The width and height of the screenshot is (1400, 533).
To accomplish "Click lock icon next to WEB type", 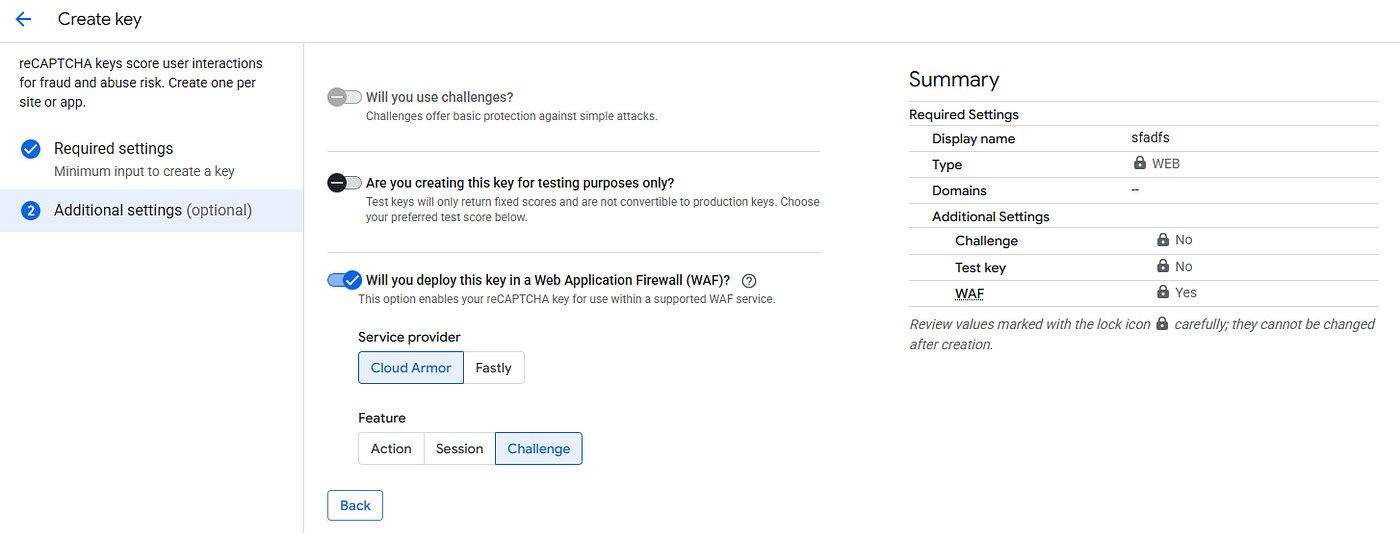I will [1140, 163].
